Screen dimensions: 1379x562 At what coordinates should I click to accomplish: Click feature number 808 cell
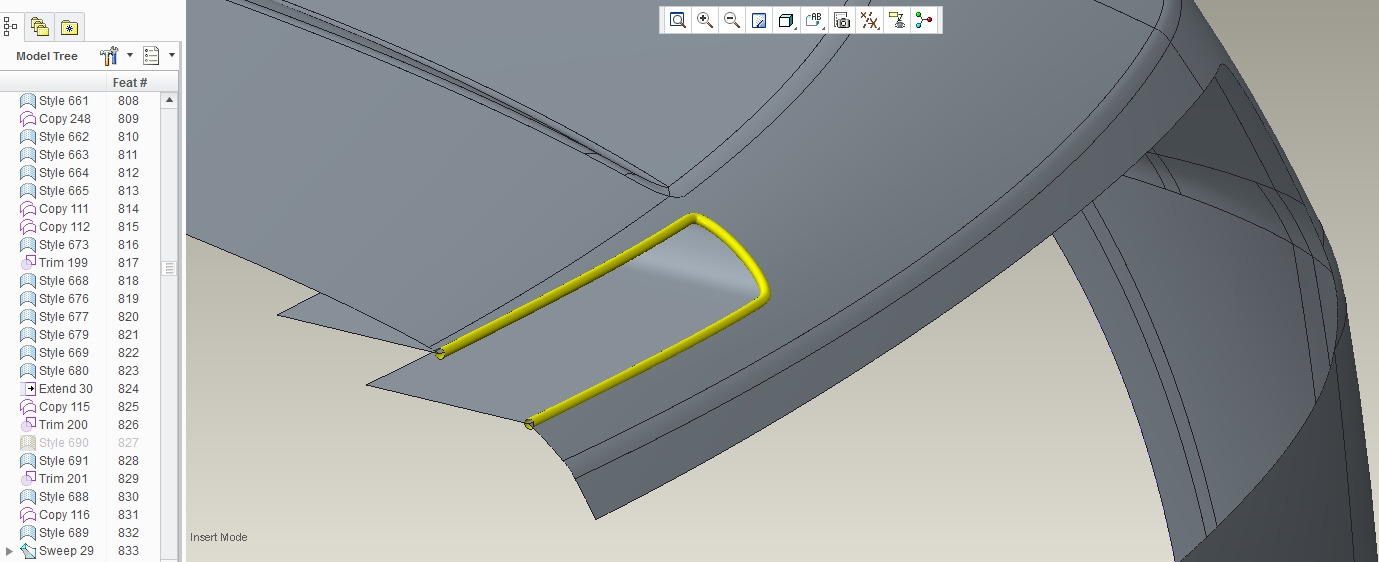click(x=128, y=101)
